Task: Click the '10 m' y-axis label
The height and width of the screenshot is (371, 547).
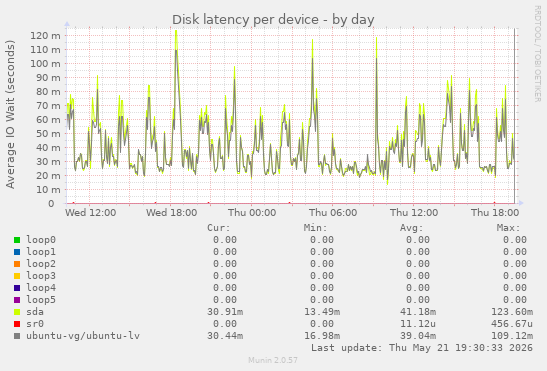Action: click(x=48, y=190)
